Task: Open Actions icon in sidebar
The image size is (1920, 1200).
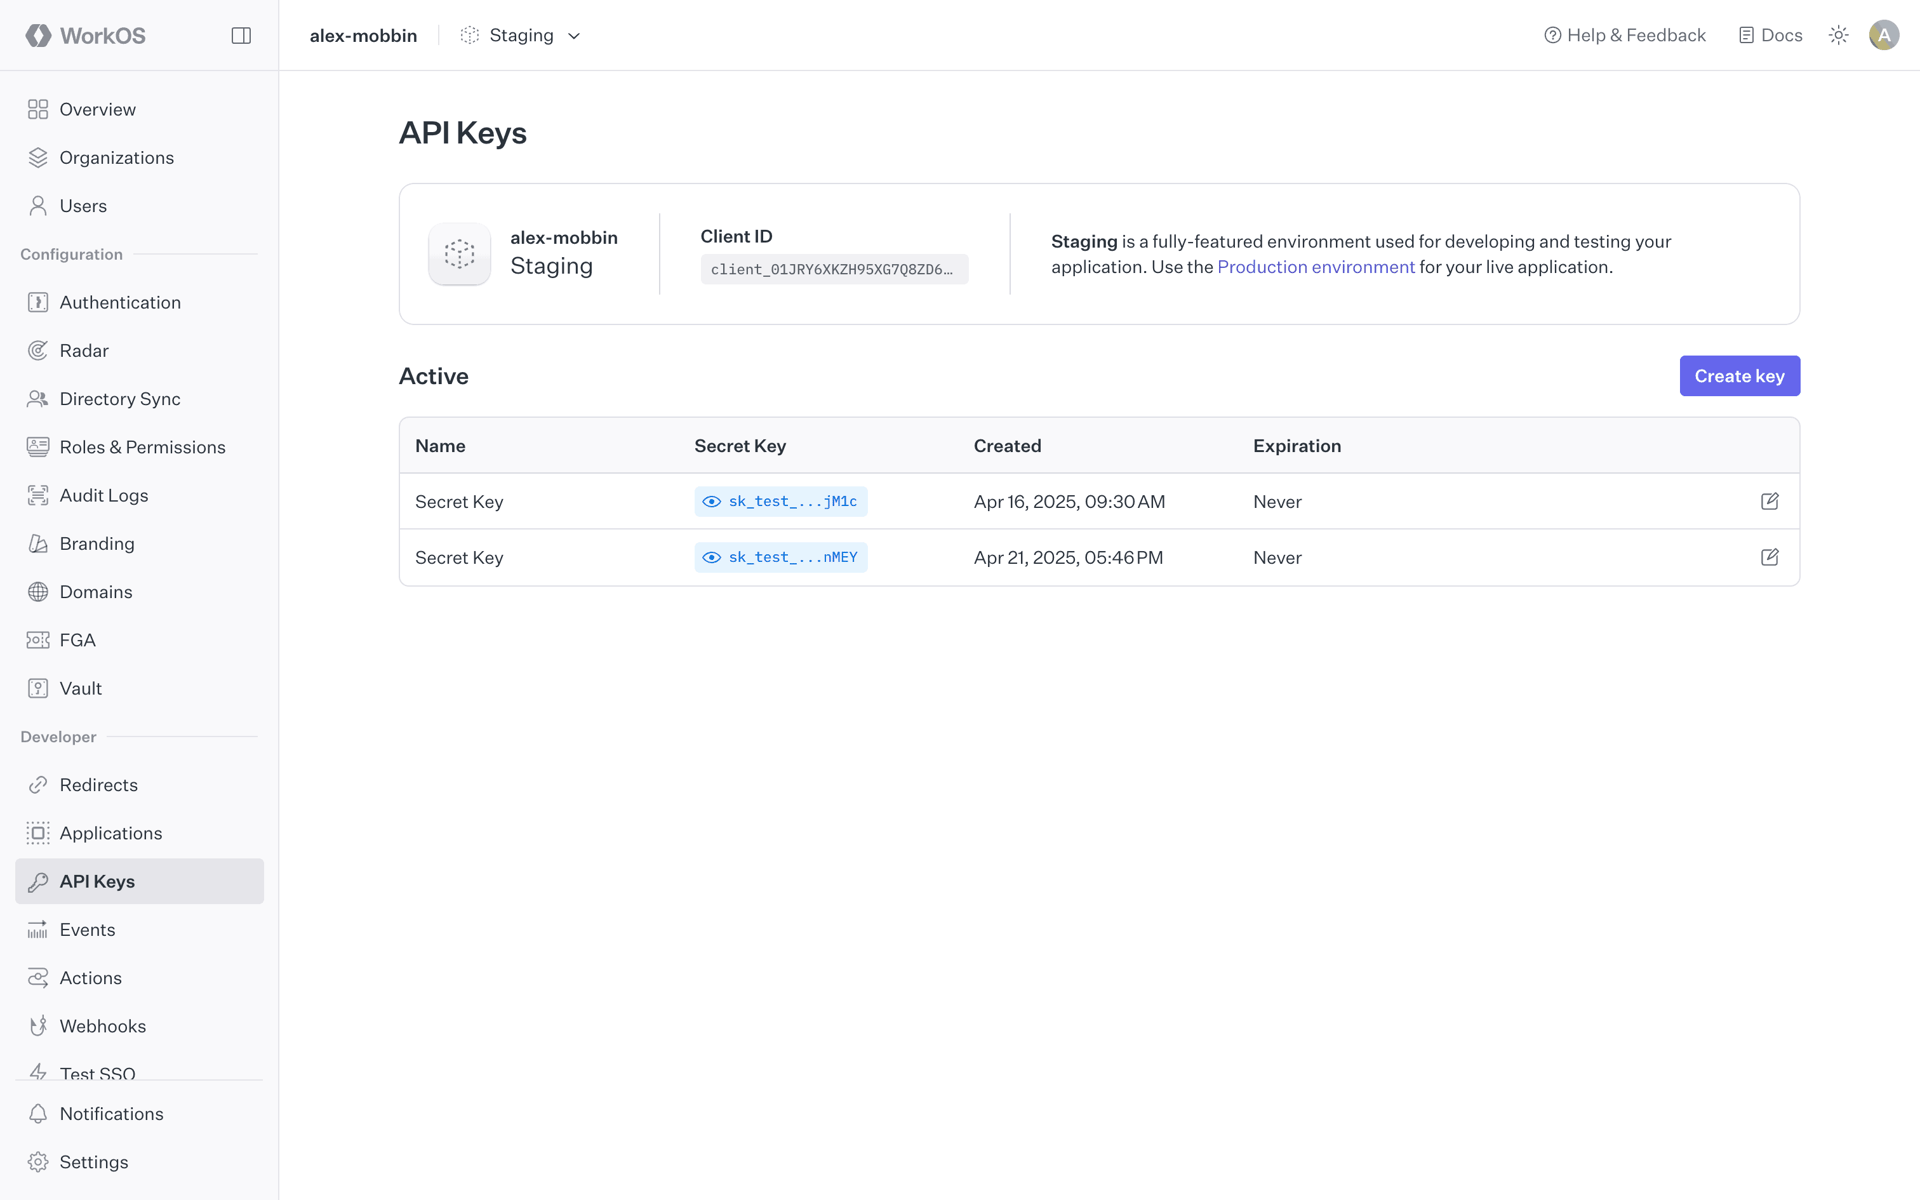Action: (x=38, y=978)
